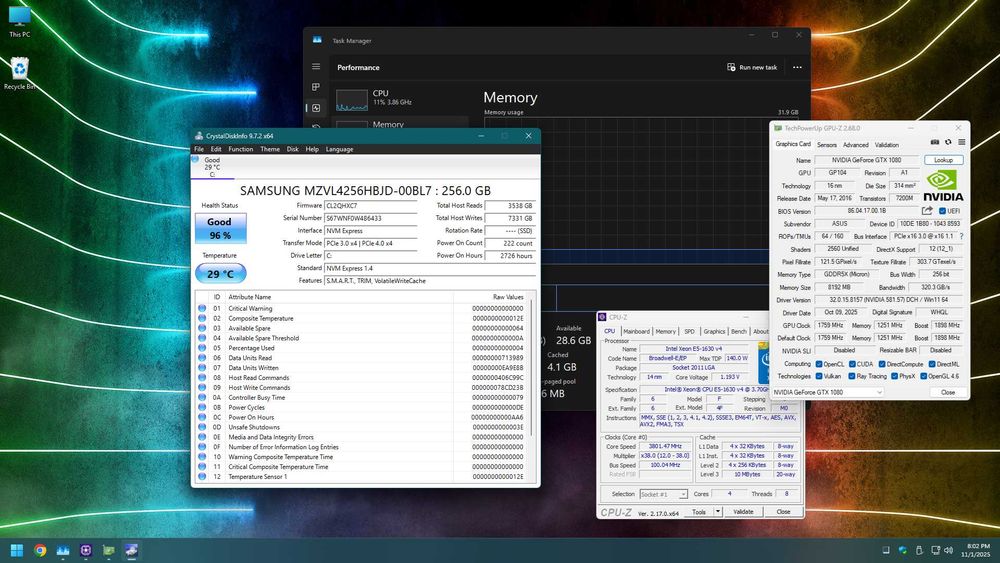Click the Firmware field CL2QHXC7
The width and height of the screenshot is (1000, 563).
click(x=371, y=206)
